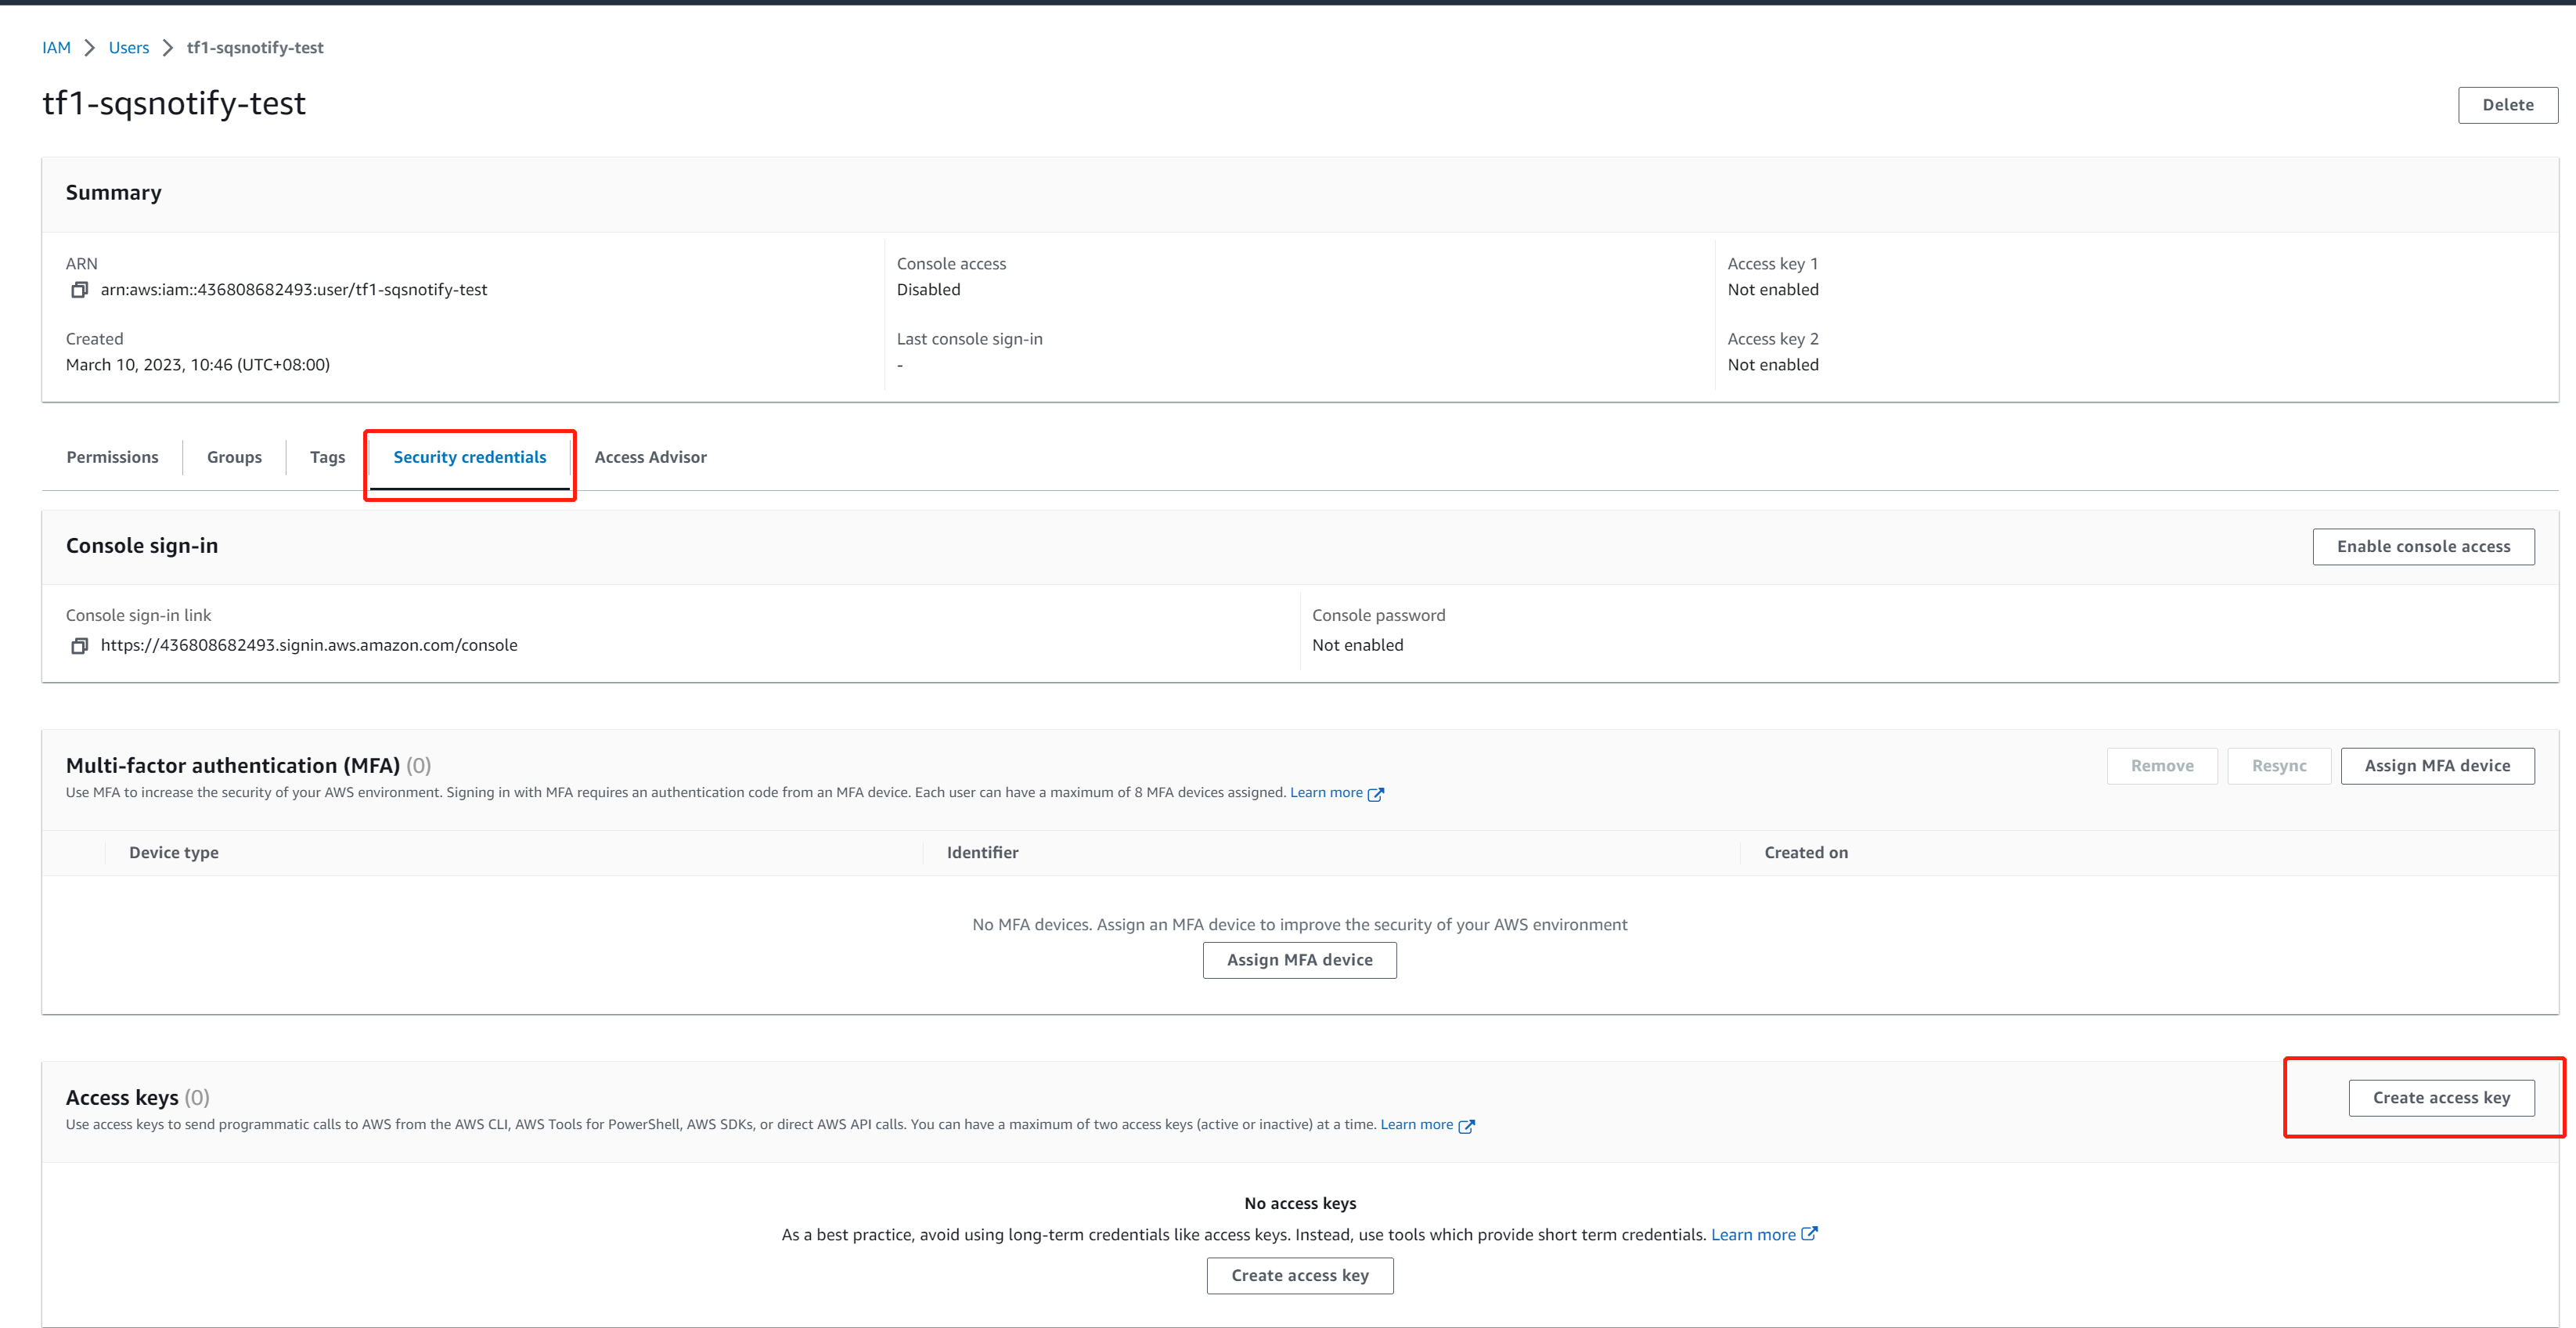Viewport: 2576px width, 1328px height.
Task: Copy the console sign-in link icon
Action: coord(79,646)
